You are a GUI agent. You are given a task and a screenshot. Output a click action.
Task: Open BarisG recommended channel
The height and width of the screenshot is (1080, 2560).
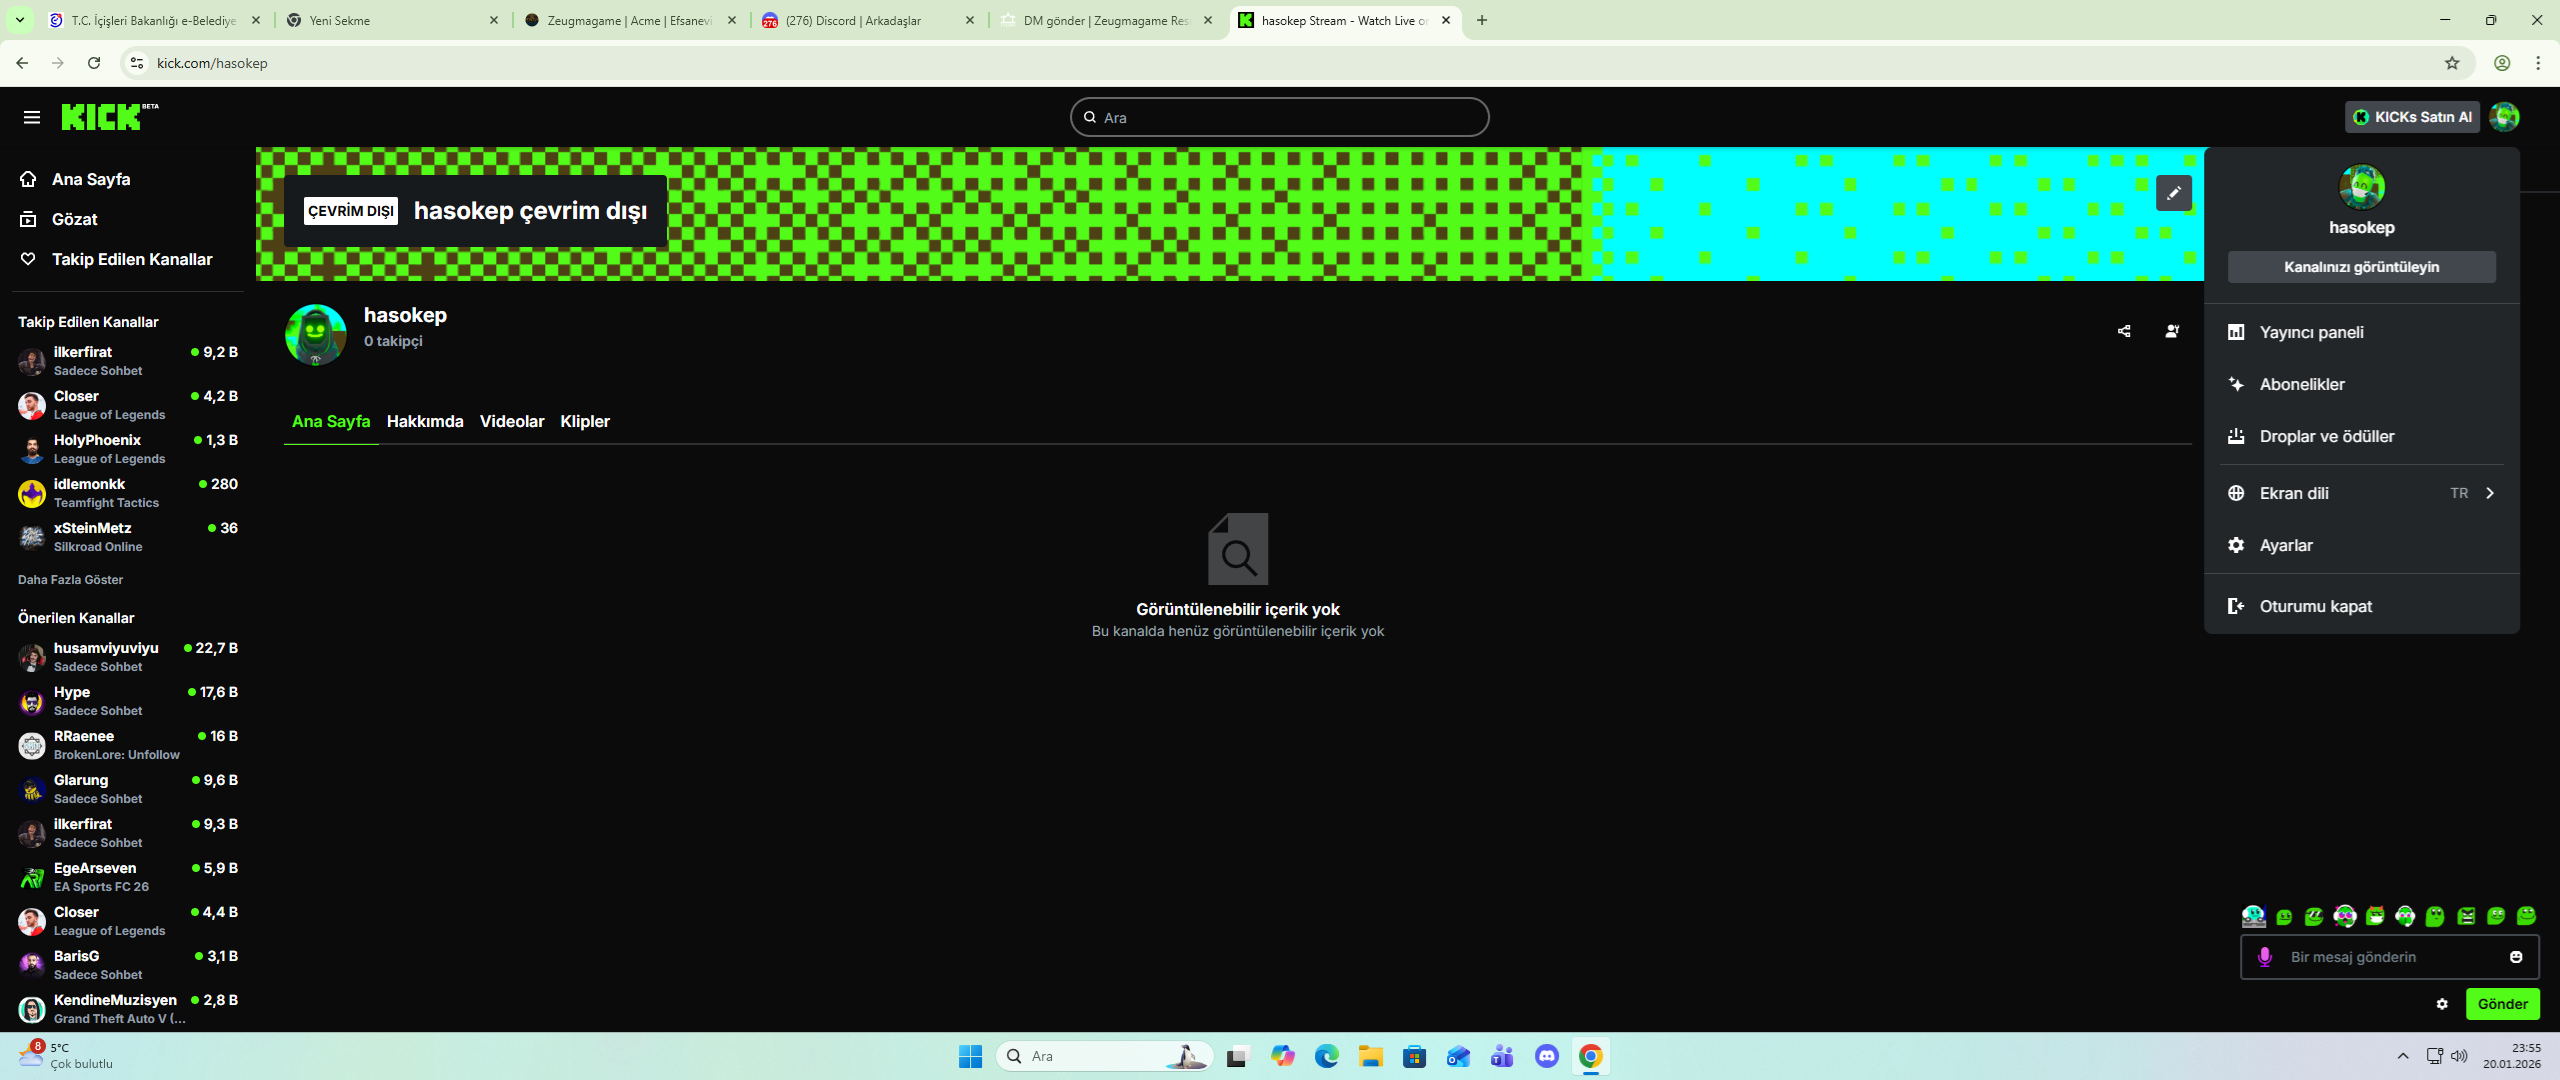pyautogui.click(x=127, y=965)
